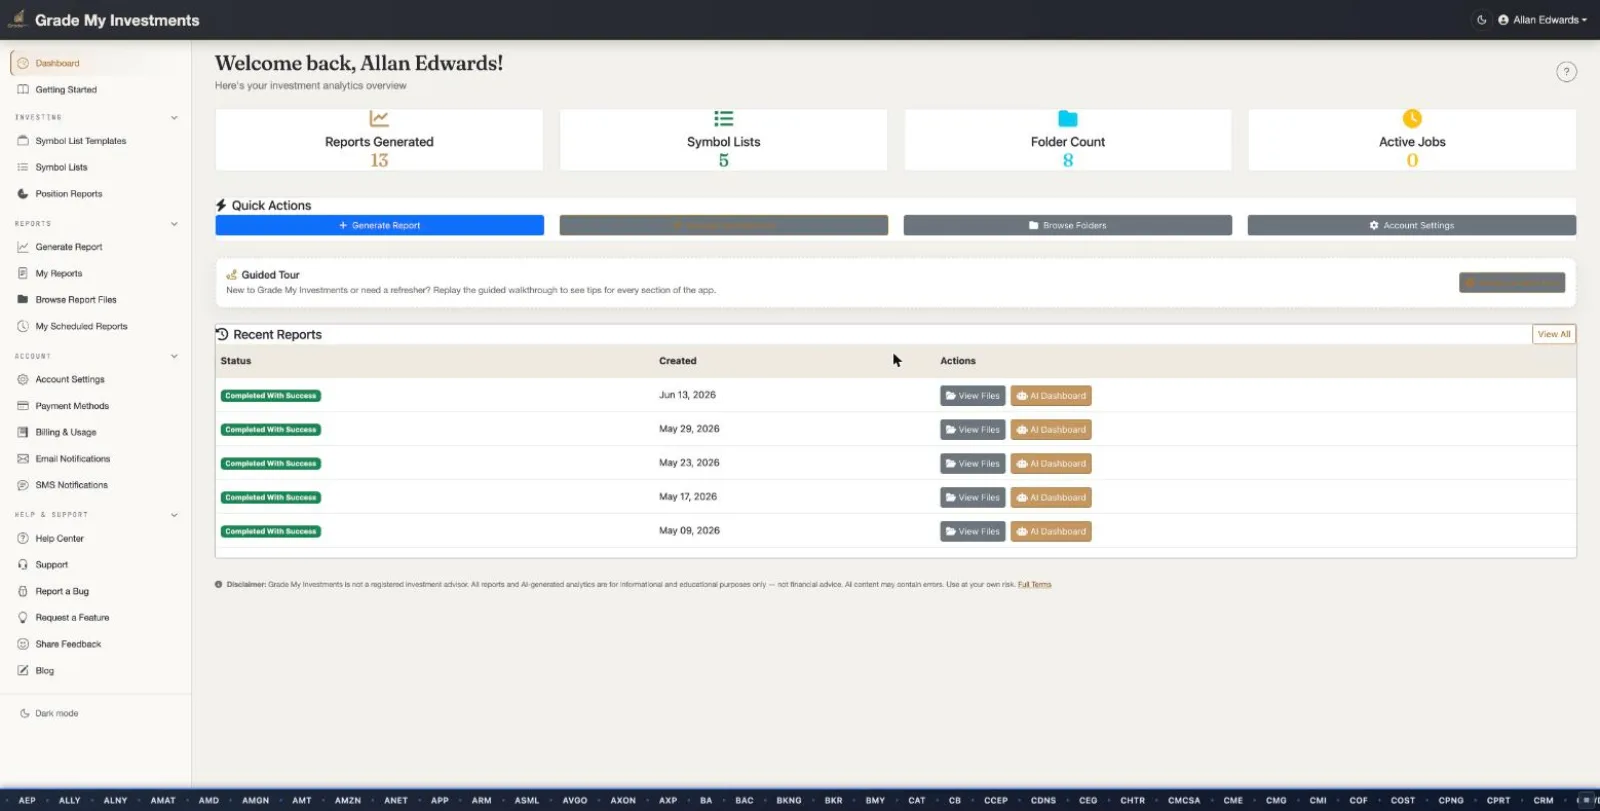Click the Billing & Usage icon
This screenshot has width=1600, height=811.
tap(23, 432)
